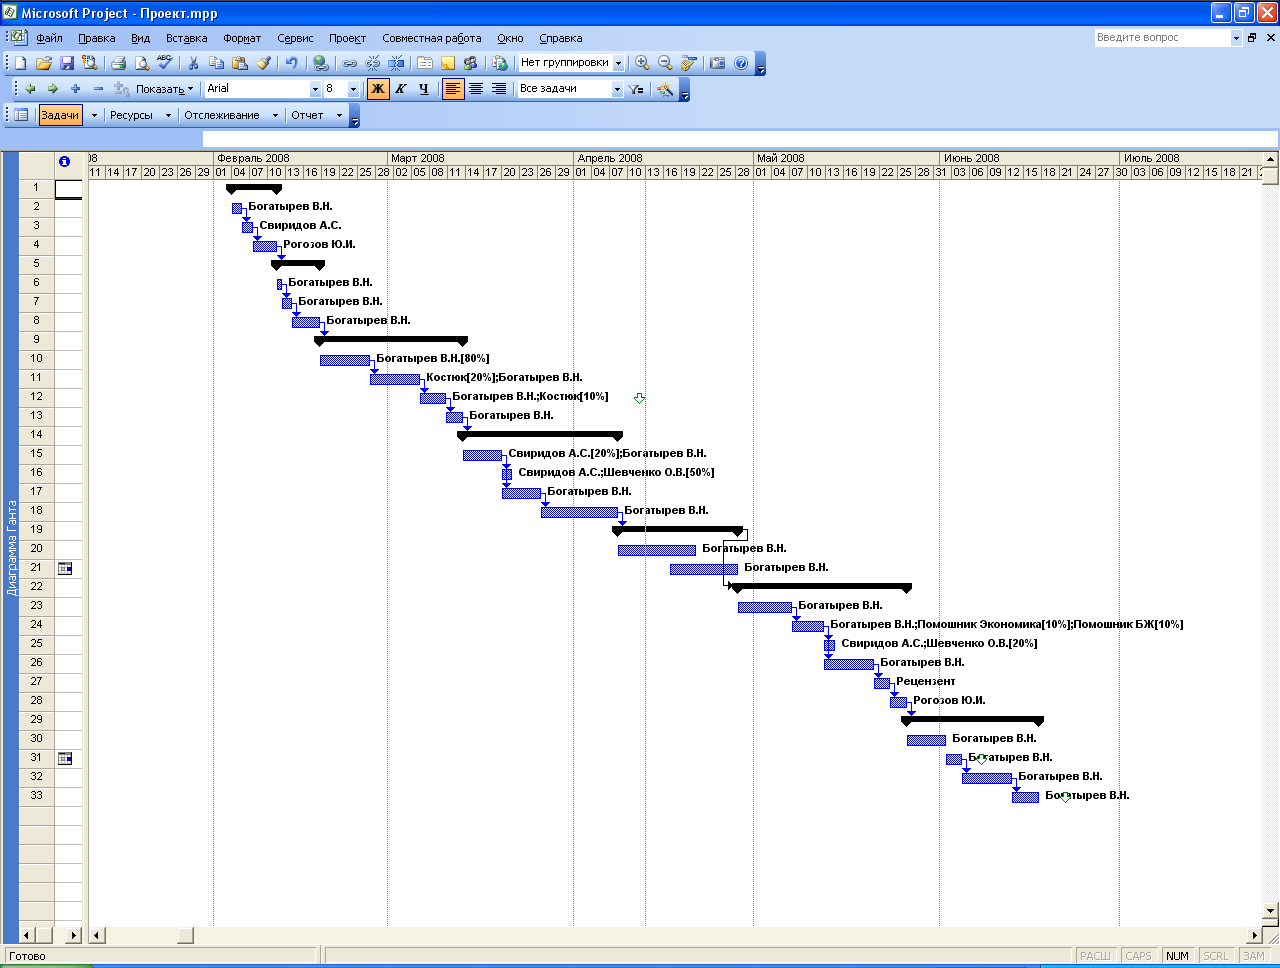Screen dimensions: 1280x968
Task: Click the horizontal scrollbar thumb of the Gantt chart
Action: [186, 936]
